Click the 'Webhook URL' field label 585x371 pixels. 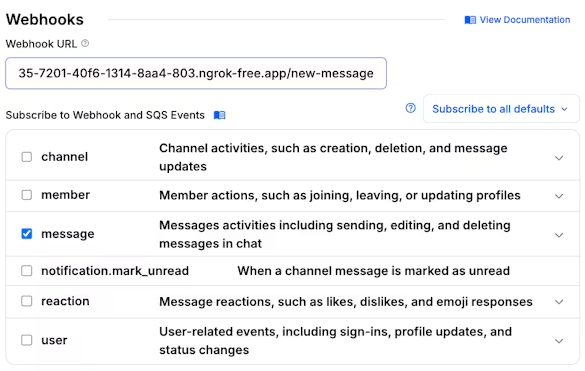(x=41, y=44)
